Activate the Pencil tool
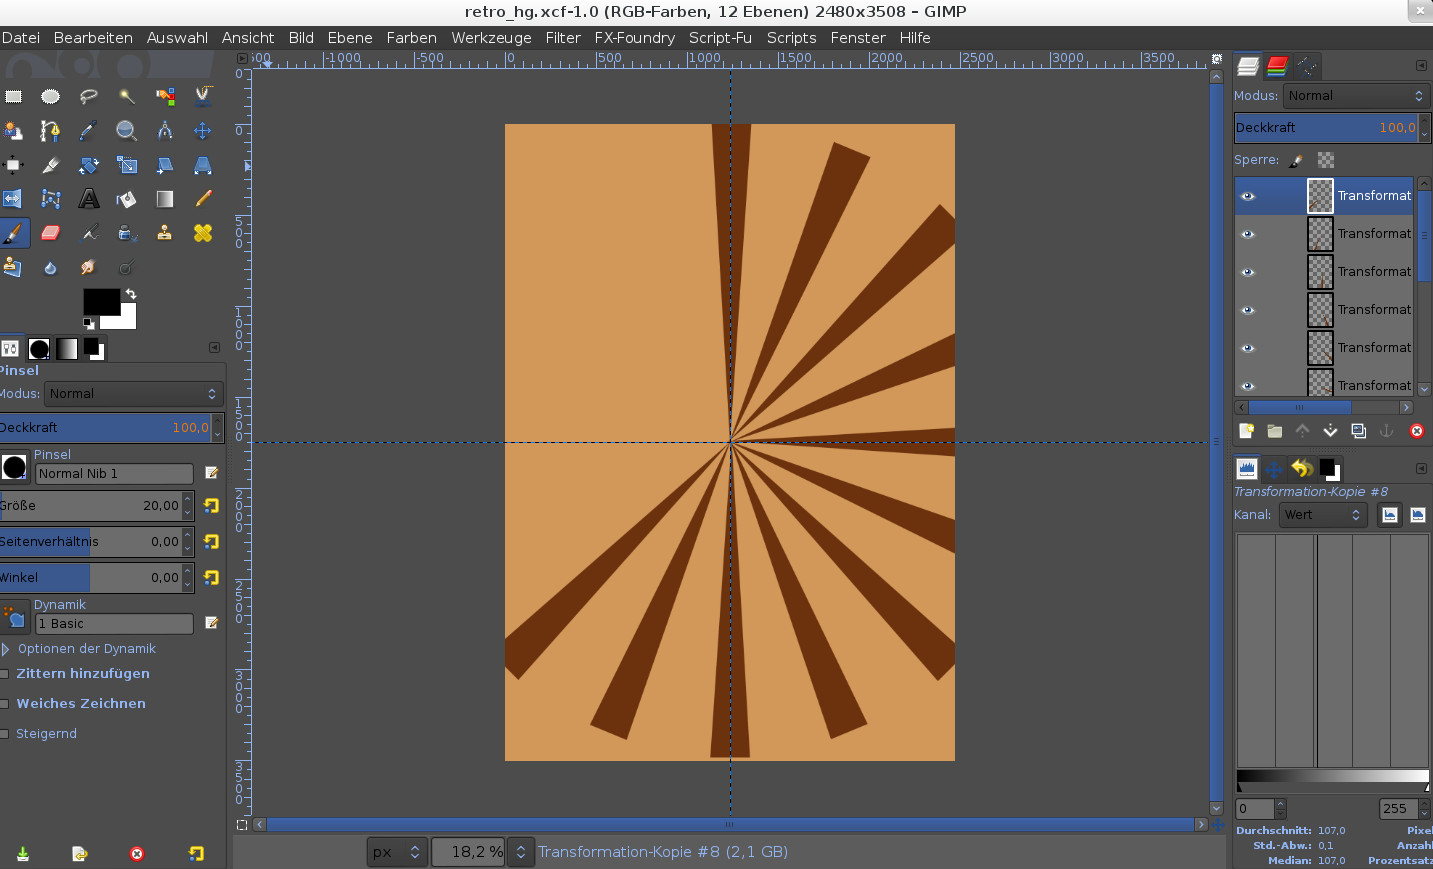The width and height of the screenshot is (1433, 869). pyautogui.click(x=203, y=199)
